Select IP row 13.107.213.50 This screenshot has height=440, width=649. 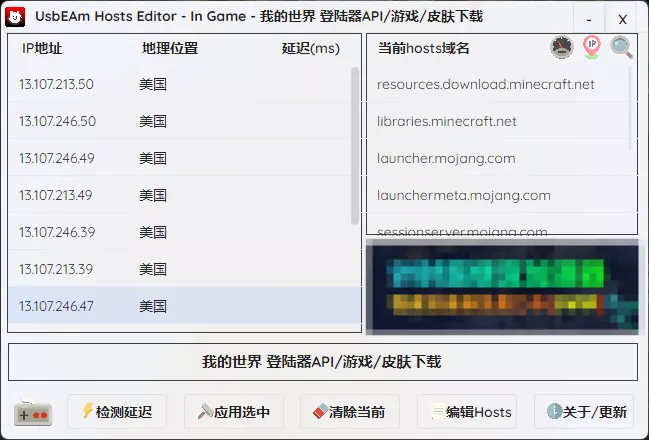click(180, 84)
